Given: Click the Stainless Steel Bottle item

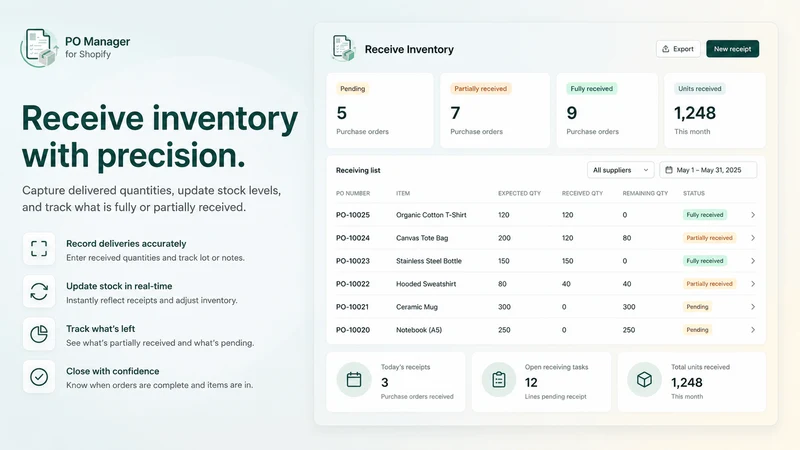Looking at the screenshot, I should pyautogui.click(x=429, y=261).
